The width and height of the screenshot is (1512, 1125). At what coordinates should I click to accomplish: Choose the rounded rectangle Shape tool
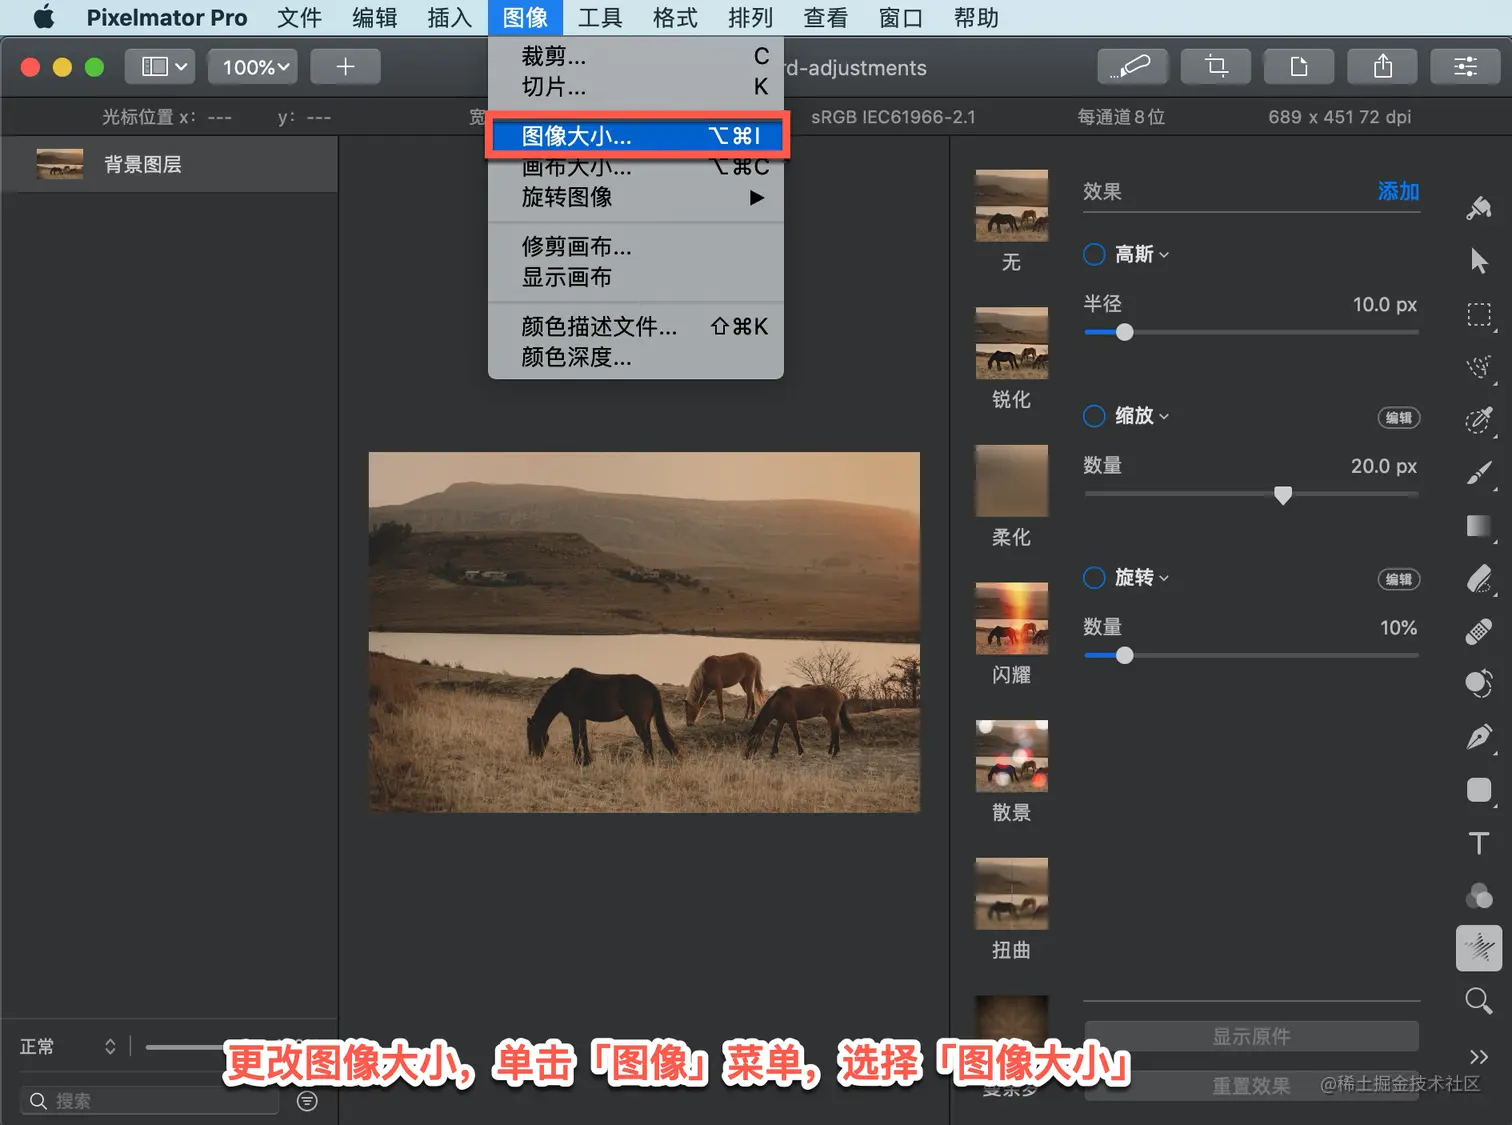1479,790
